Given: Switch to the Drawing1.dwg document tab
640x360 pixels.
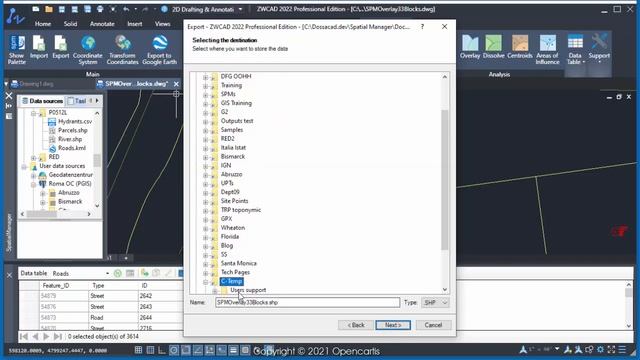Looking at the screenshot, I should coord(33,84).
